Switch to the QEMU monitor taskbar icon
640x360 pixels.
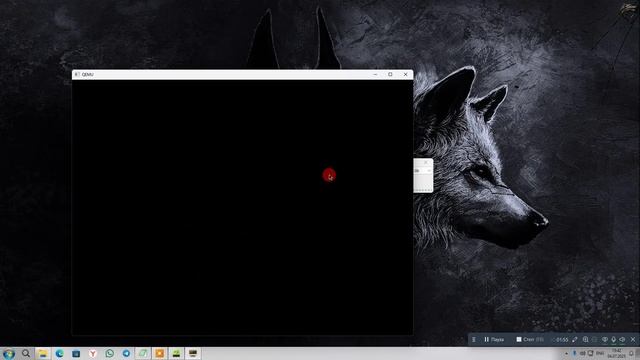193,353
